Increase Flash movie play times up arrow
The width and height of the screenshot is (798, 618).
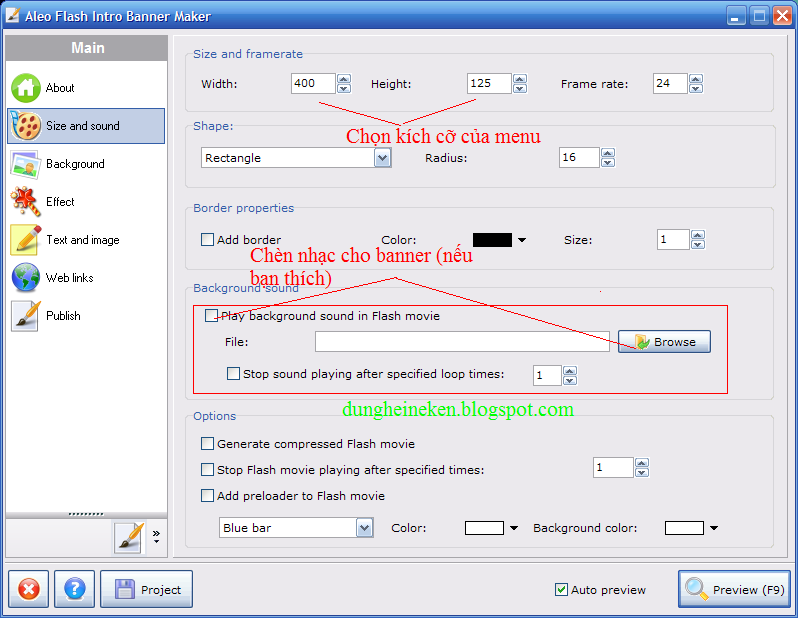642,463
